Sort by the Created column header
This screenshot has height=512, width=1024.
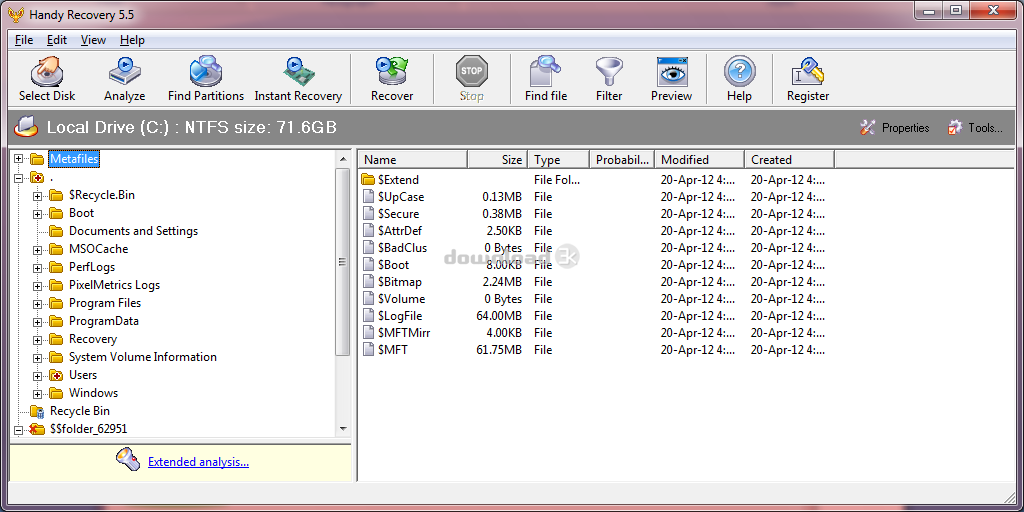click(789, 159)
